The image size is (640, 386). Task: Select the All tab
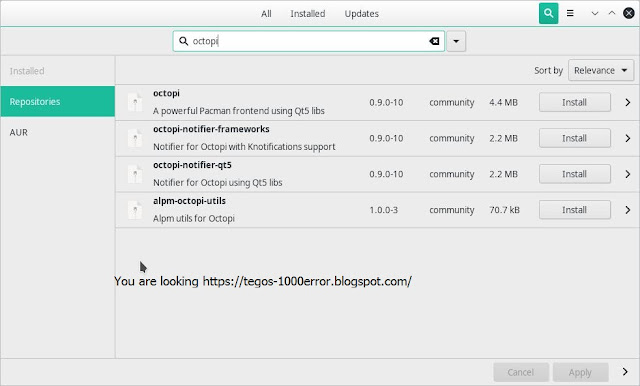266,13
